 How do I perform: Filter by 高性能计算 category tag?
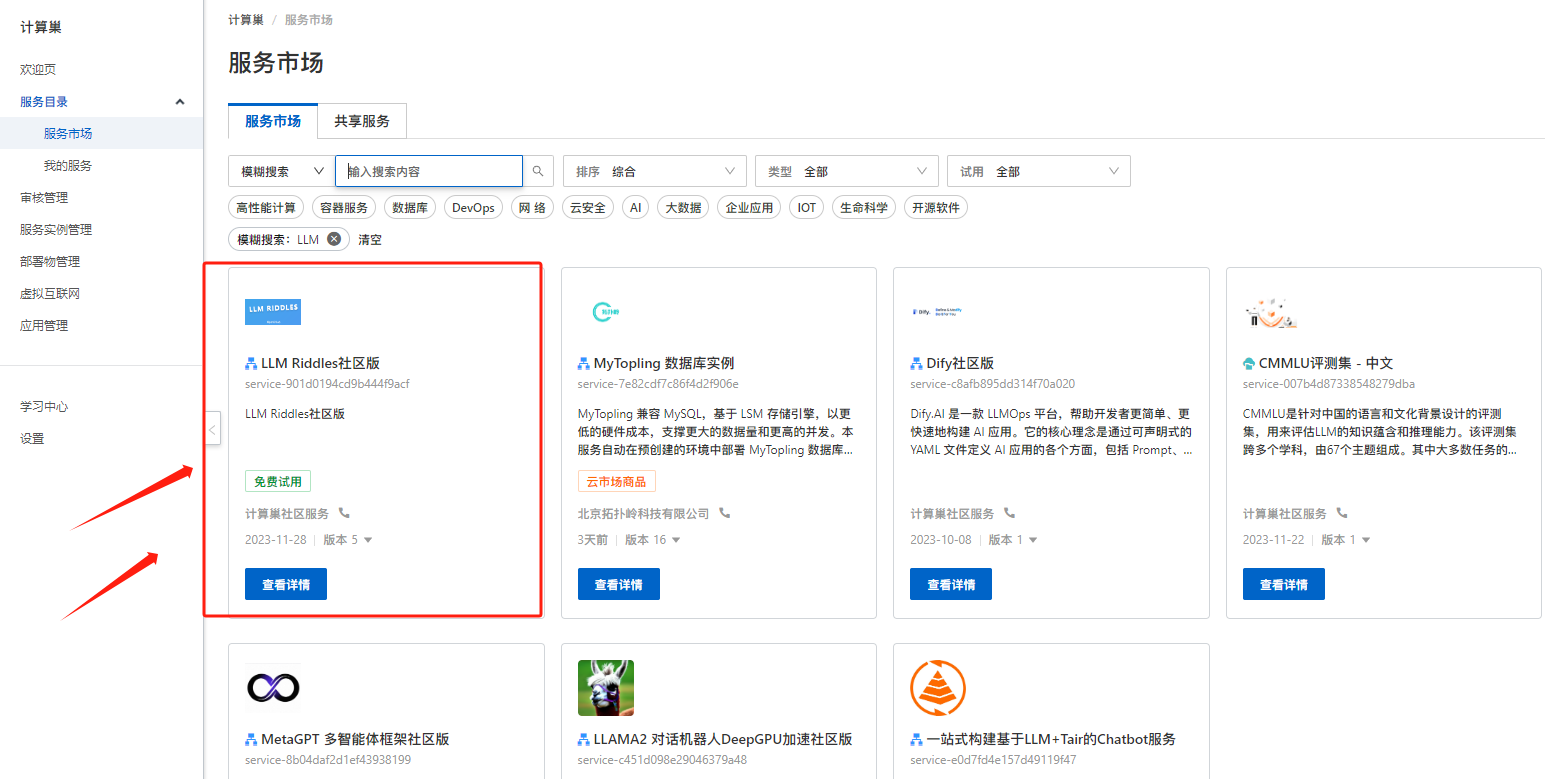point(266,208)
